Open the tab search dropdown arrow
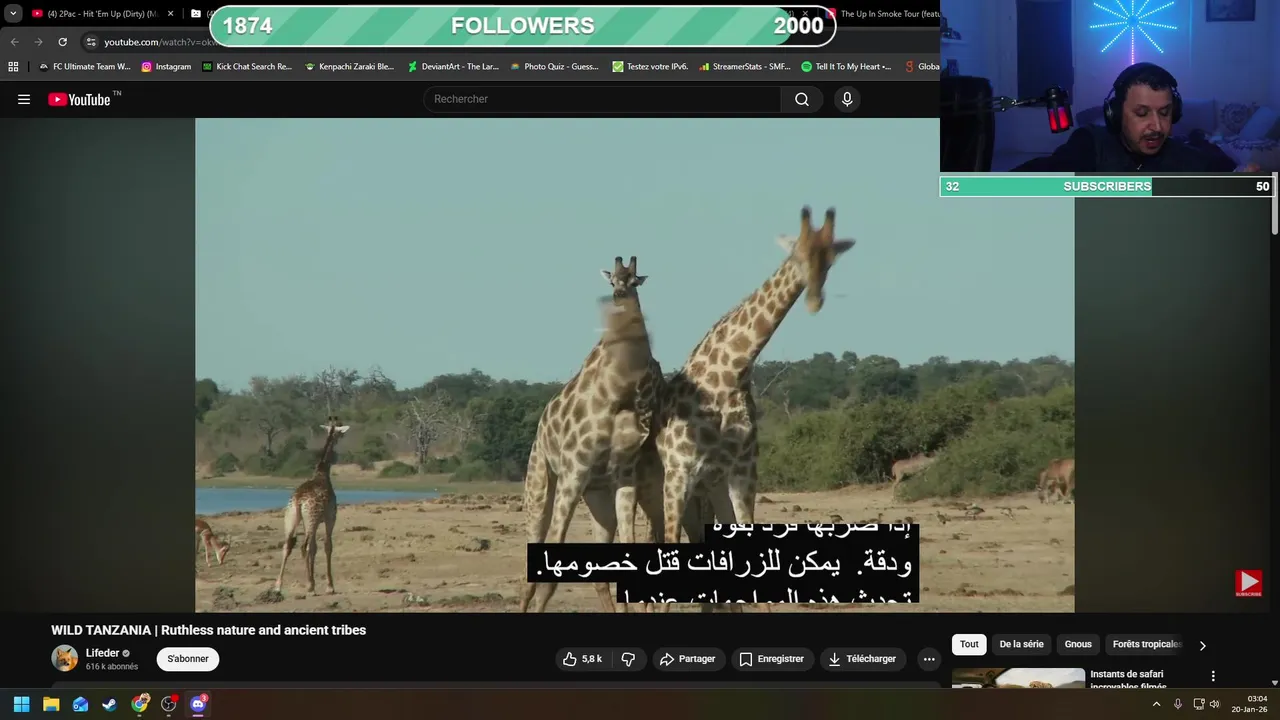The image size is (1280, 720). 13,14
